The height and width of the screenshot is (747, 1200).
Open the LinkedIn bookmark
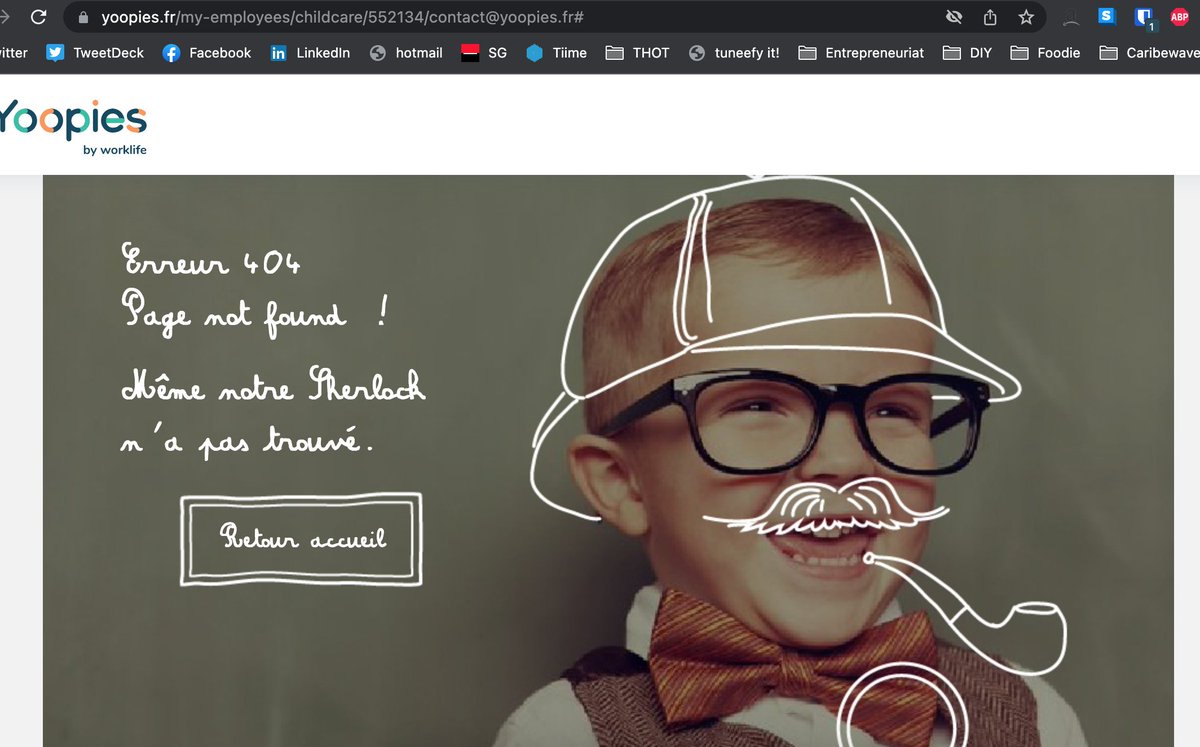(x=310, y=53)
